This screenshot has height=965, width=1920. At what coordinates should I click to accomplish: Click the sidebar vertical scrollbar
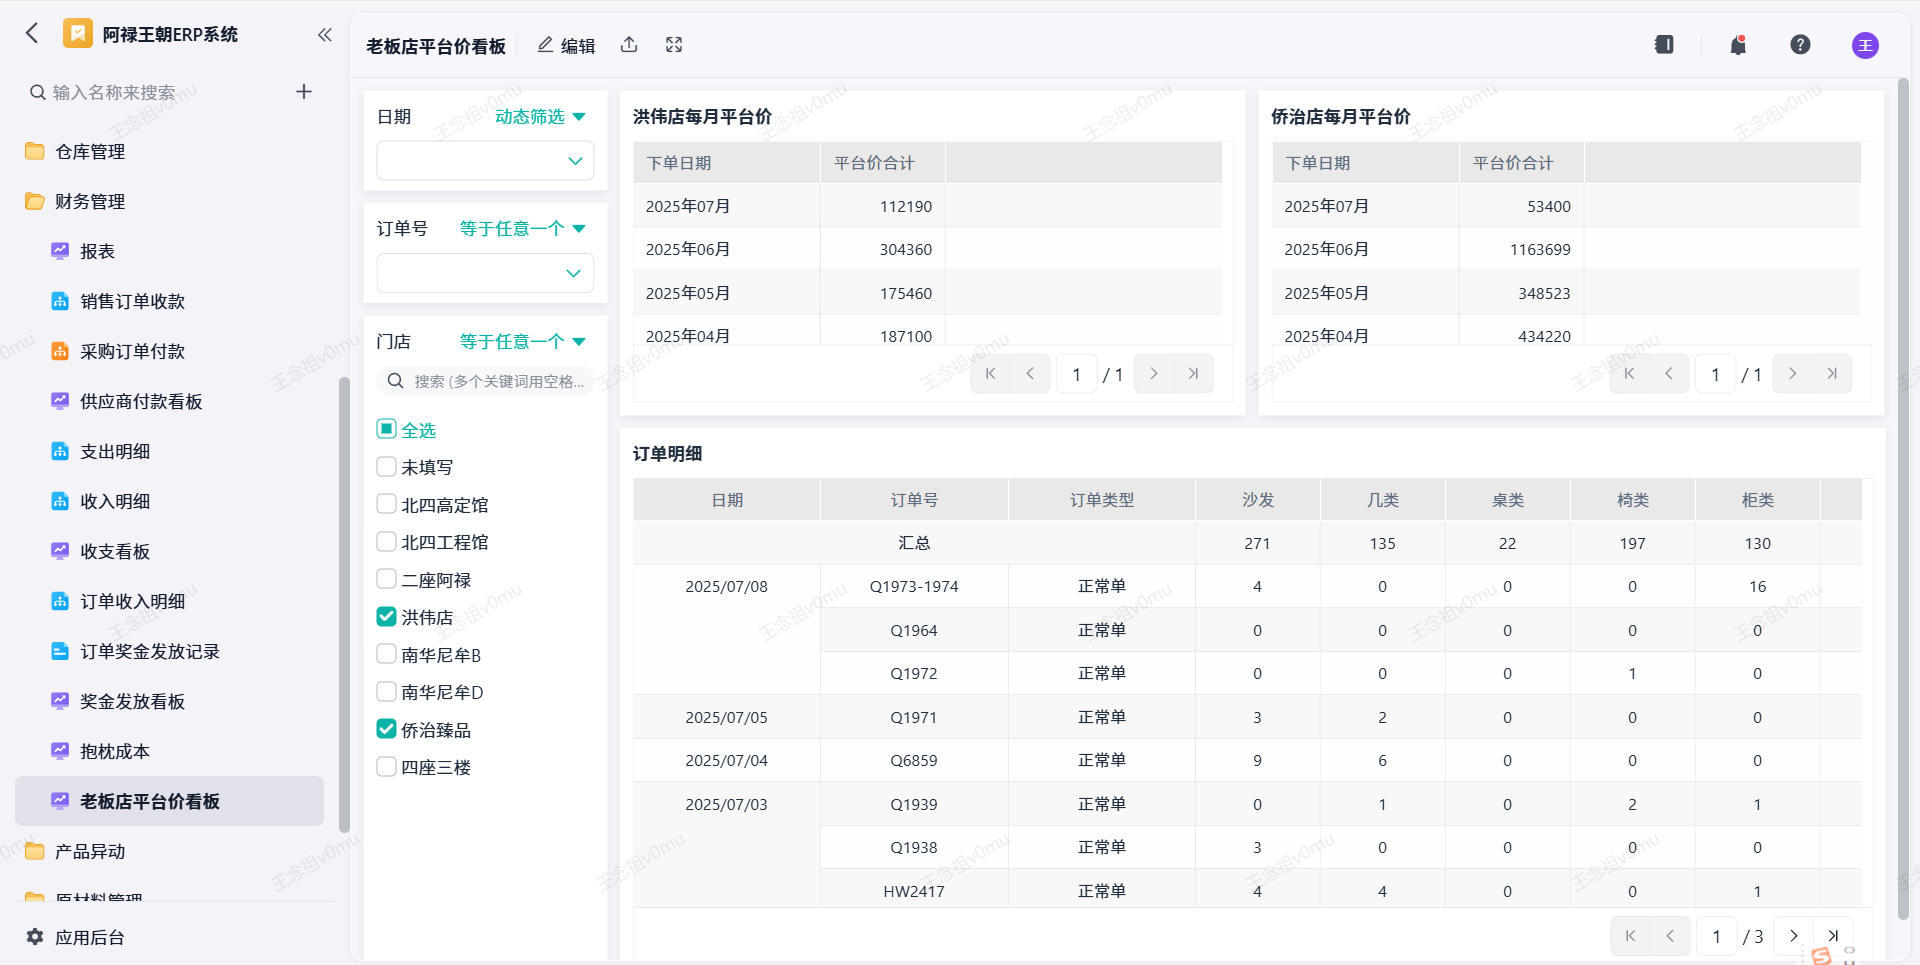tap(344, 604)
